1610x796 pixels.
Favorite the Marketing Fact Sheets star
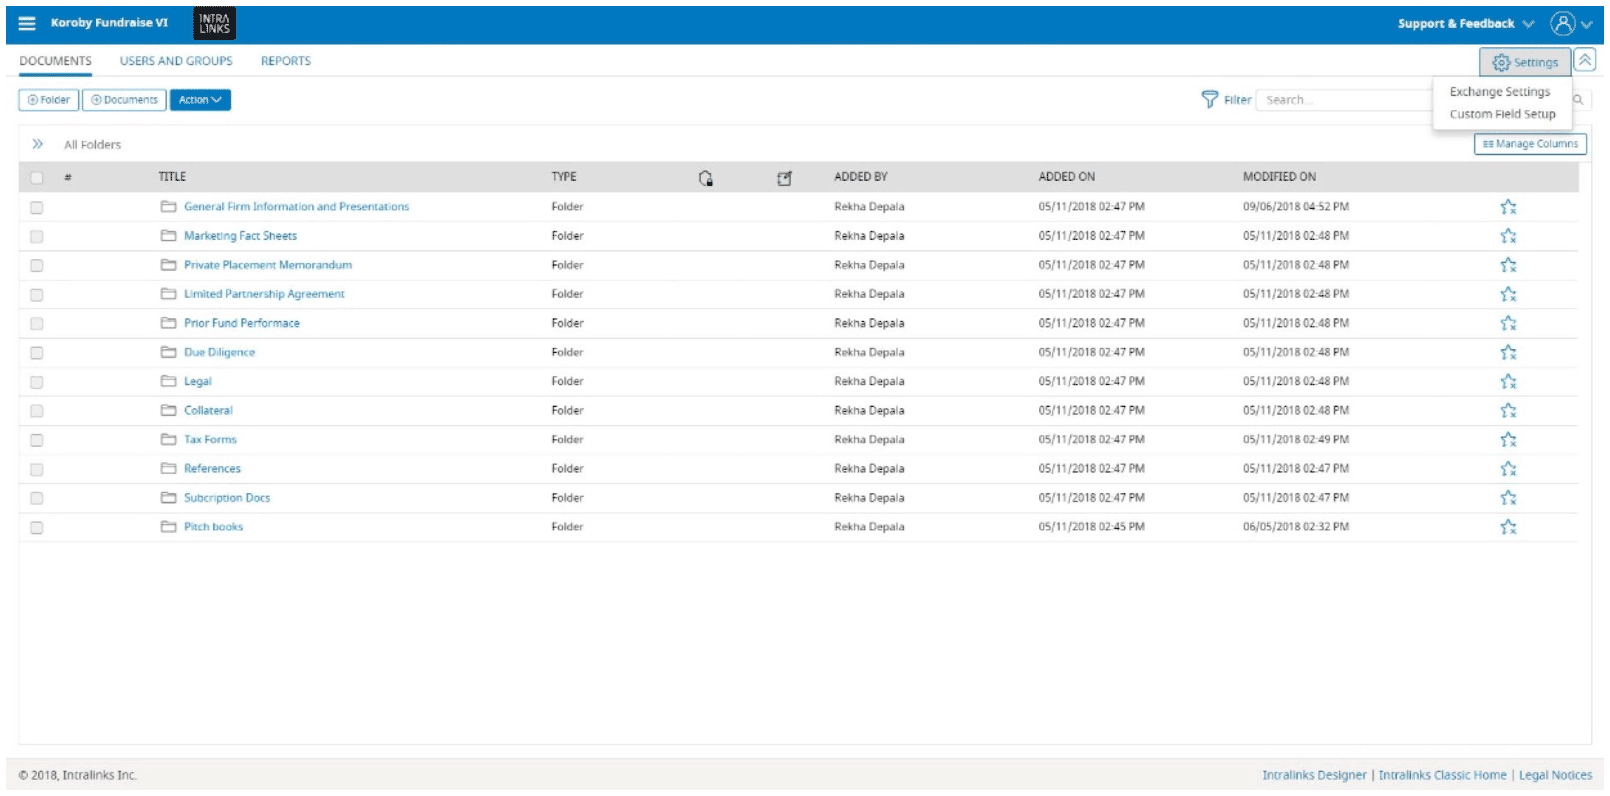click(x=1508, y=236)
